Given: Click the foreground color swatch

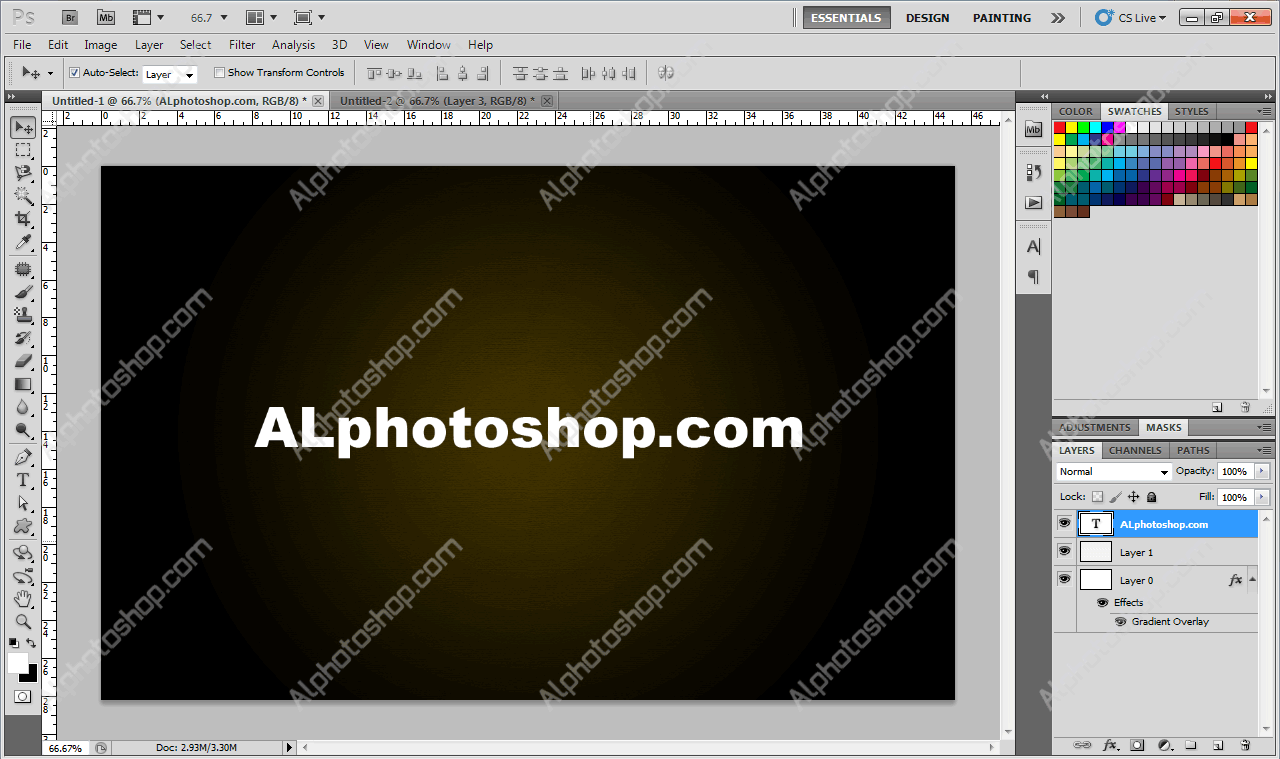Looking at the screenshot, I should point(18,663).
